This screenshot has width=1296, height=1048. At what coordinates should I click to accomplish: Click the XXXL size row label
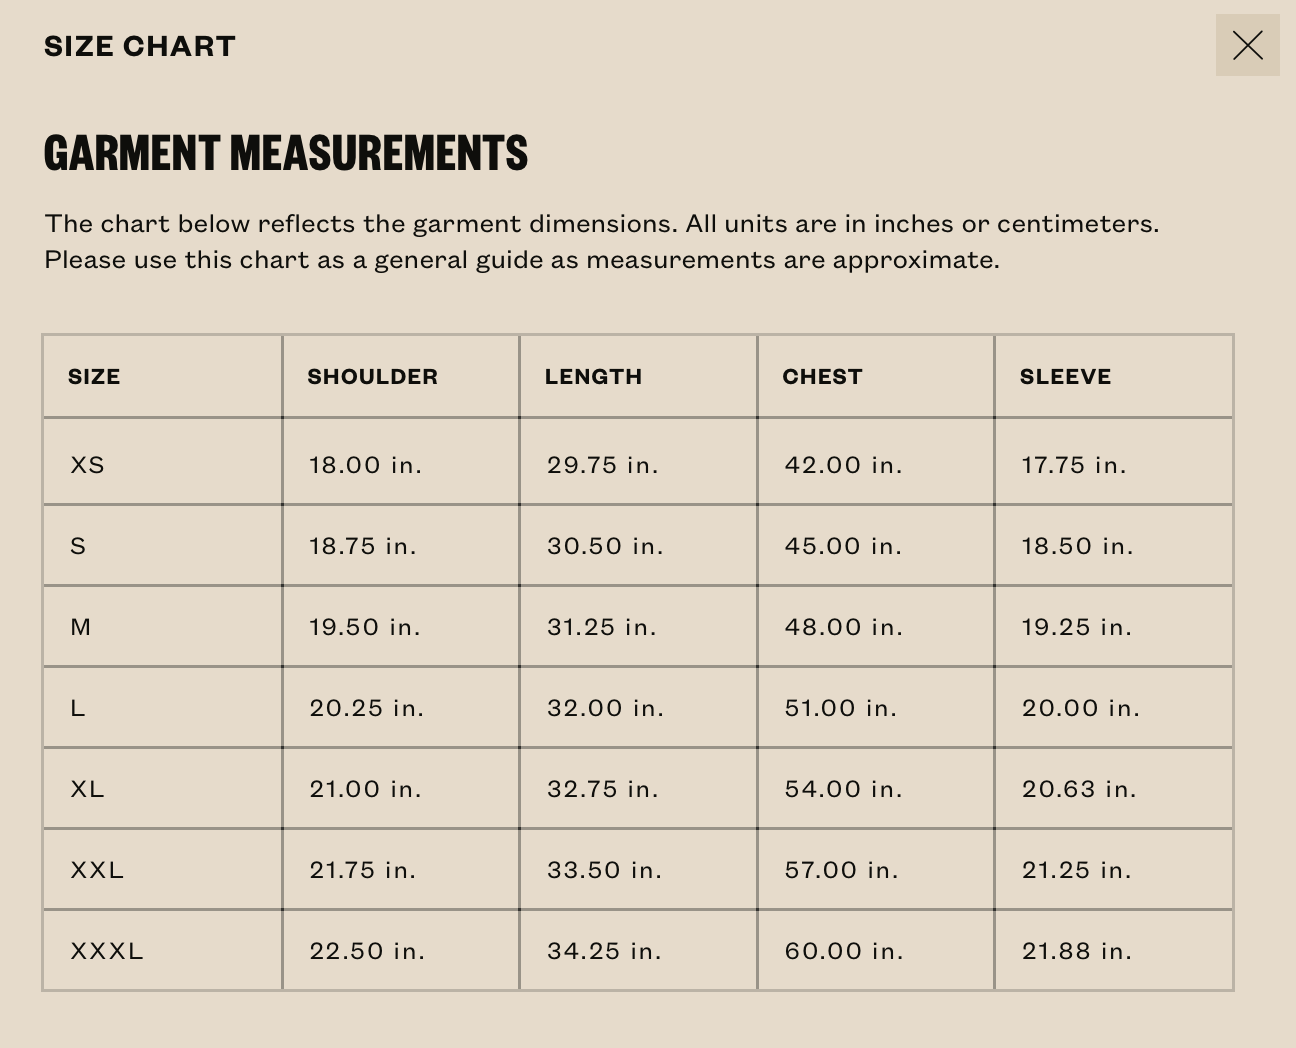pos(107,951)
